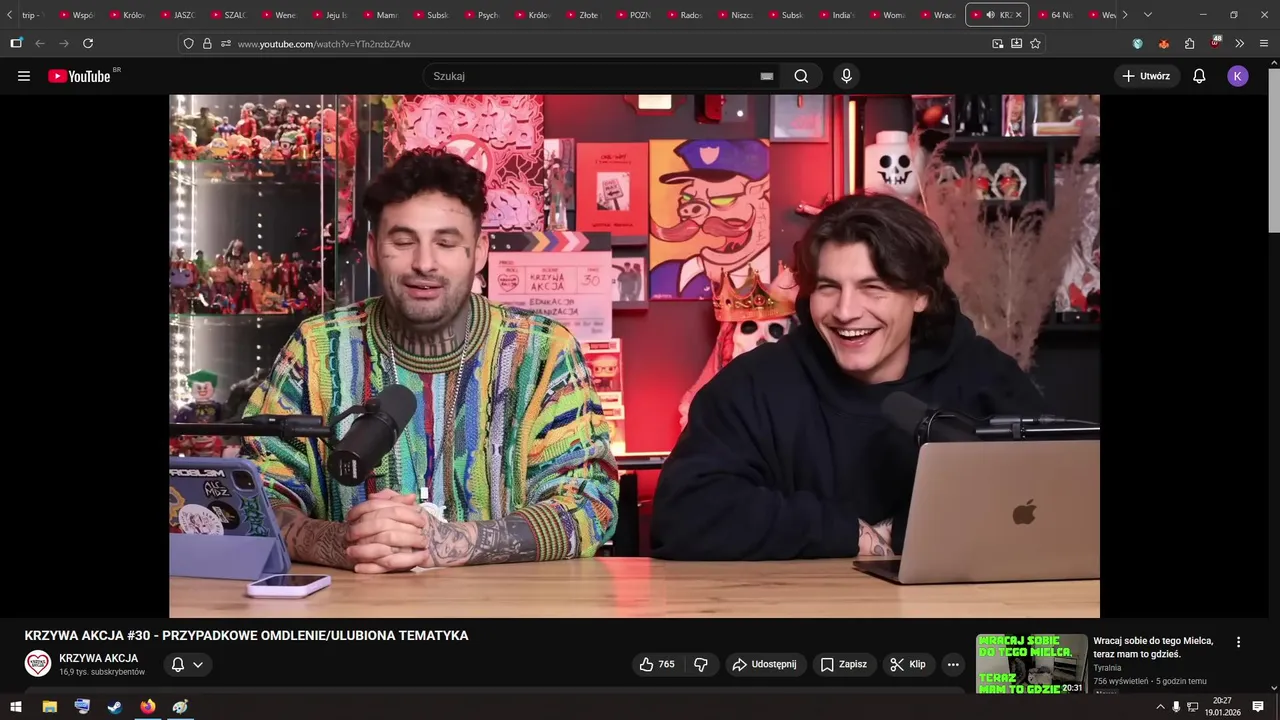Open options menu for suggested Mielec video
The image size is (1280, 720).
point(1238,642)
